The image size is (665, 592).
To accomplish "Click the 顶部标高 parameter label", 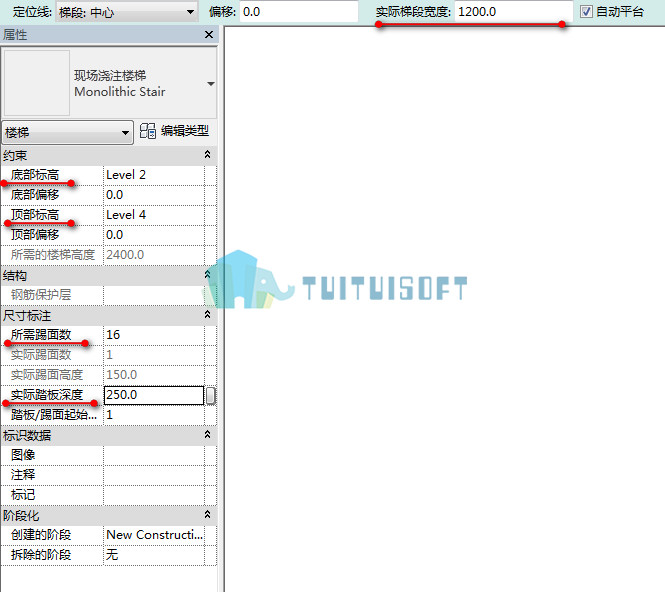I will pos(35,215).
